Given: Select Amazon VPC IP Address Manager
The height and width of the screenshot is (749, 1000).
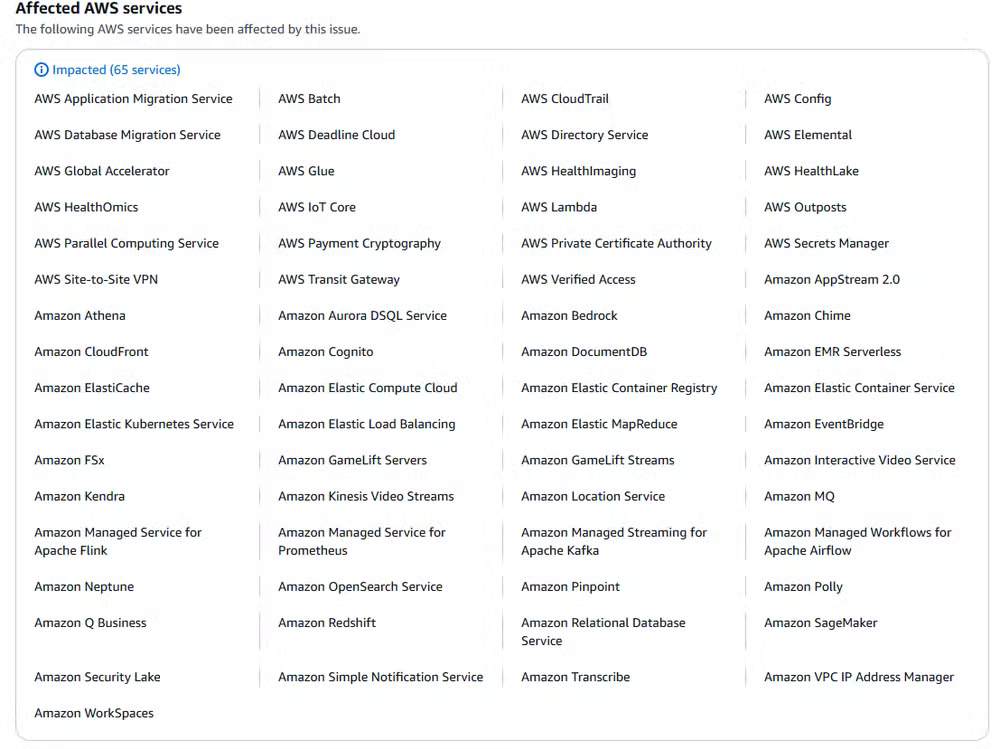Looking at the screenshot, I should coord(858,677).
